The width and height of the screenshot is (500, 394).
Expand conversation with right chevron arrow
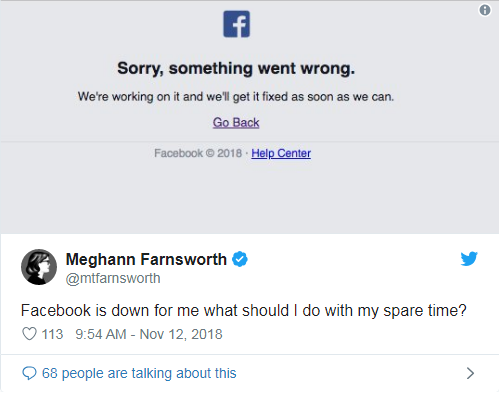470,373
